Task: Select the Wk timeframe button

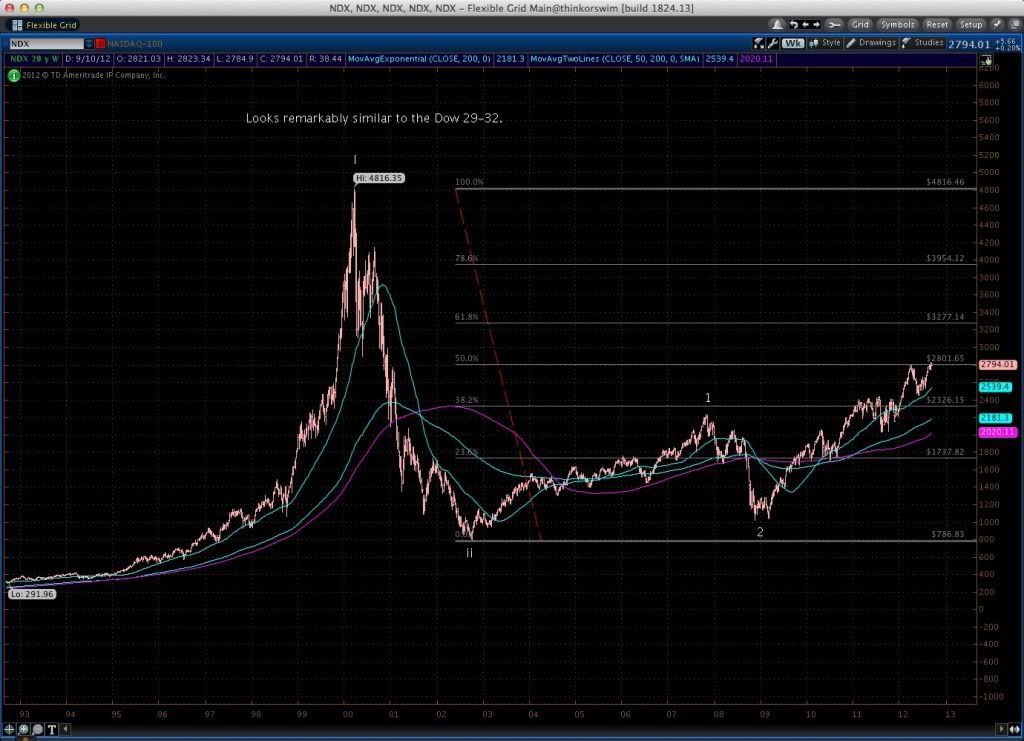Action: tap(794, 44)
